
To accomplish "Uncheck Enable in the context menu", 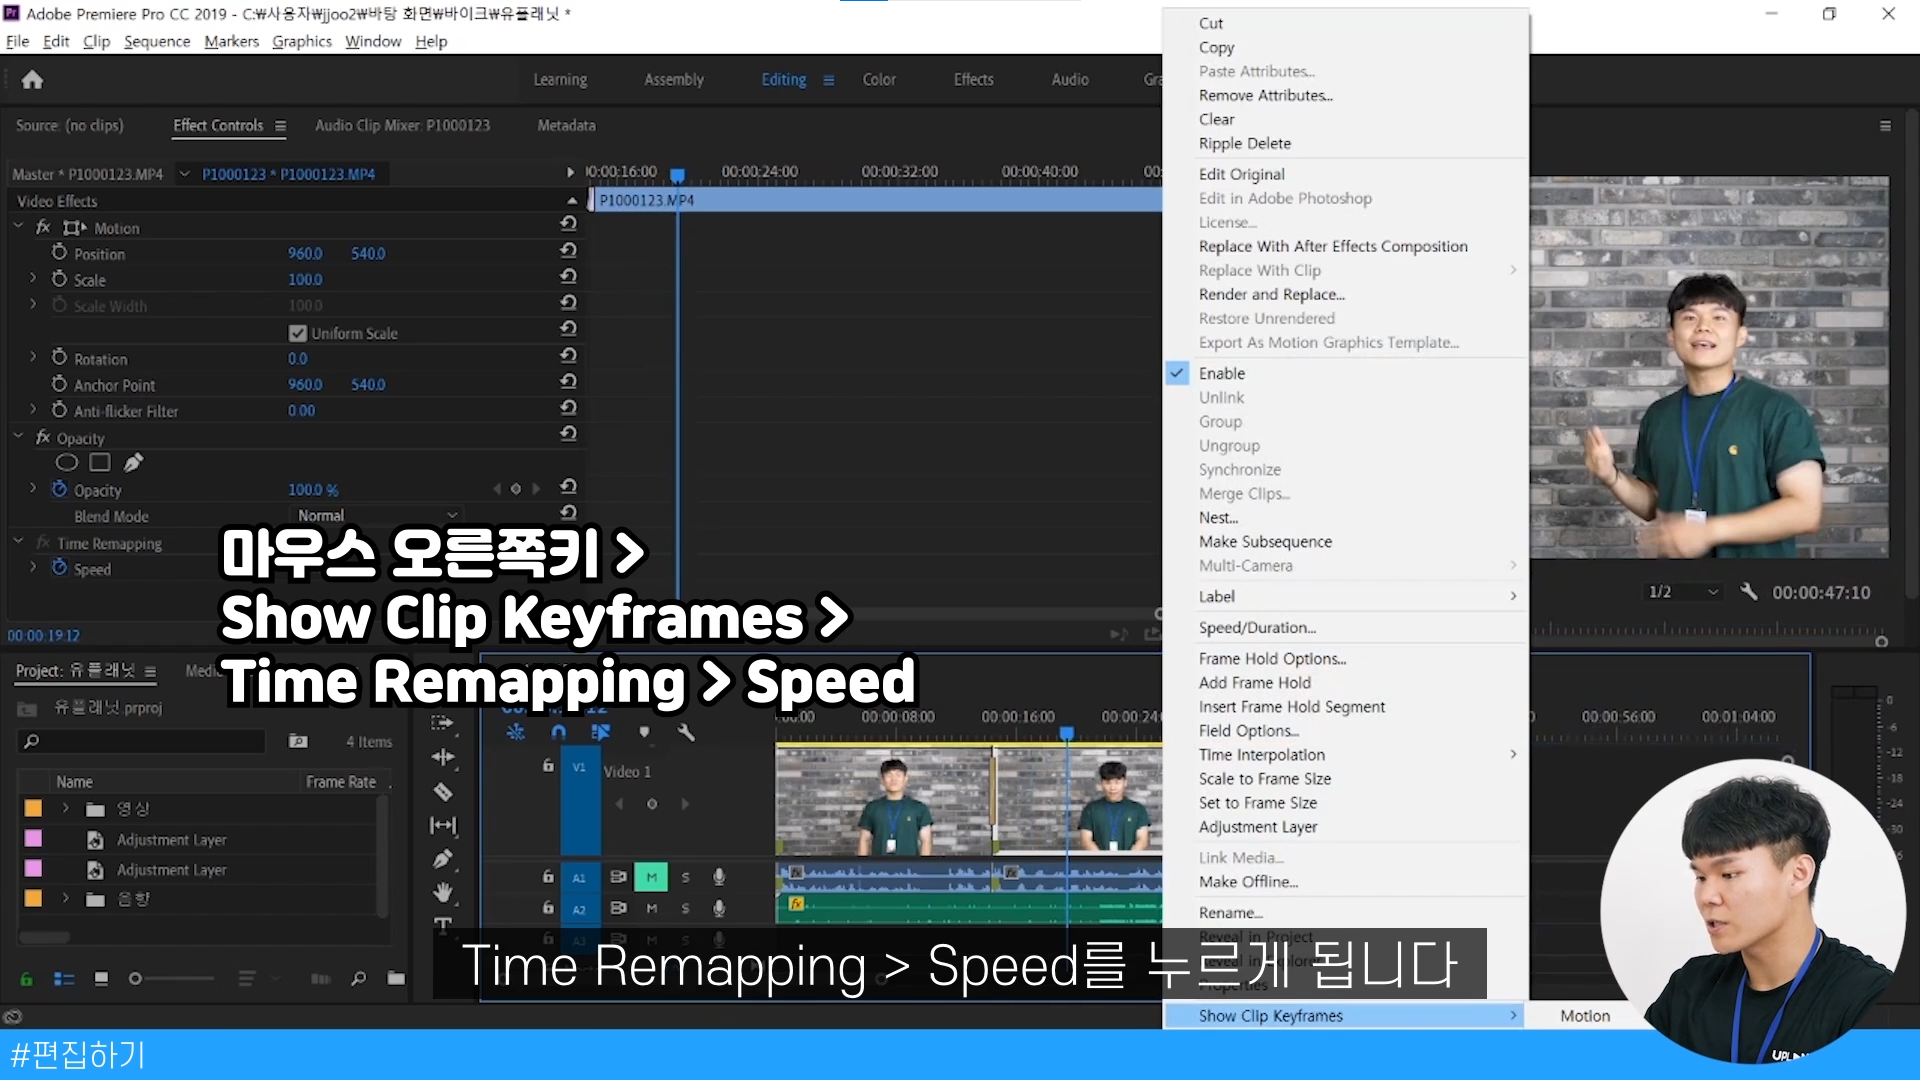I will point(1221,373).
